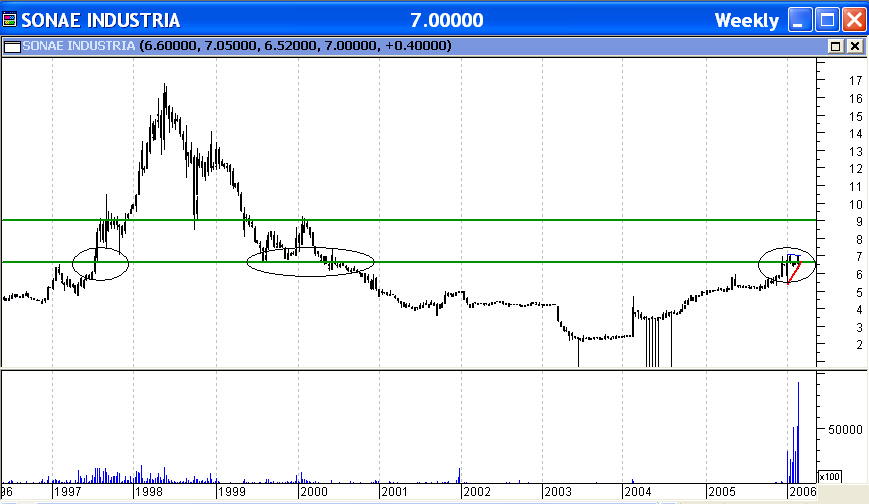Select the red trendline near 2006
Viewport: 869px width, 504px height.
(x=794, y=273)
